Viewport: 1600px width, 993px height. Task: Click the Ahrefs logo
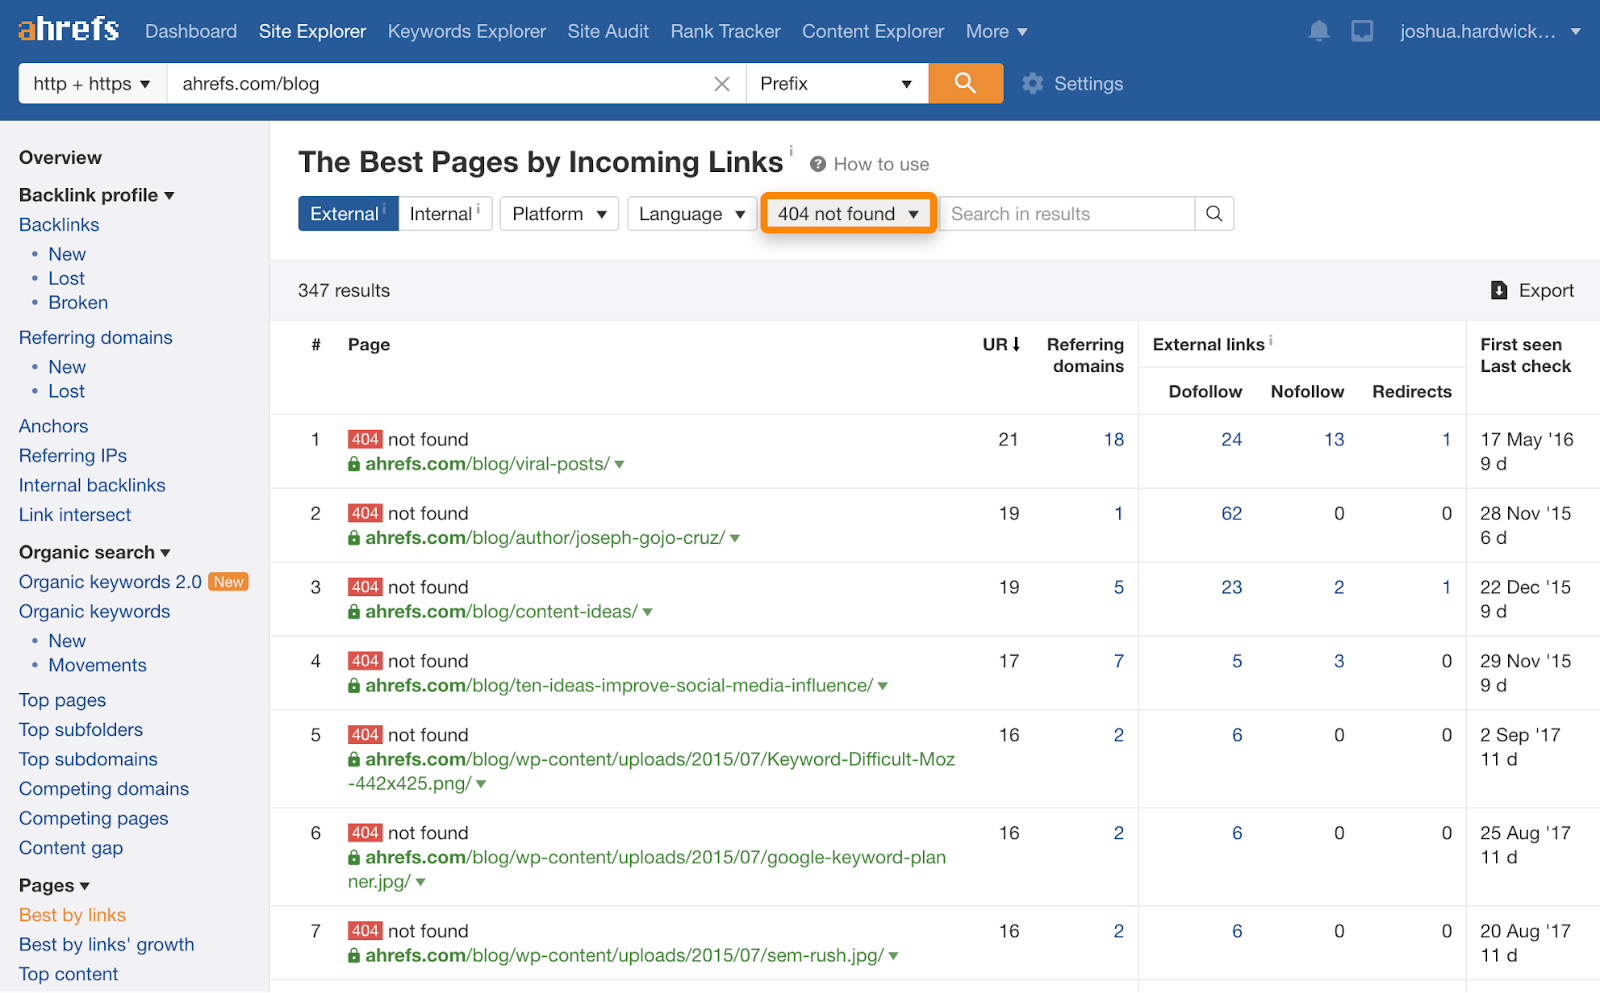[x=68, y=29]
